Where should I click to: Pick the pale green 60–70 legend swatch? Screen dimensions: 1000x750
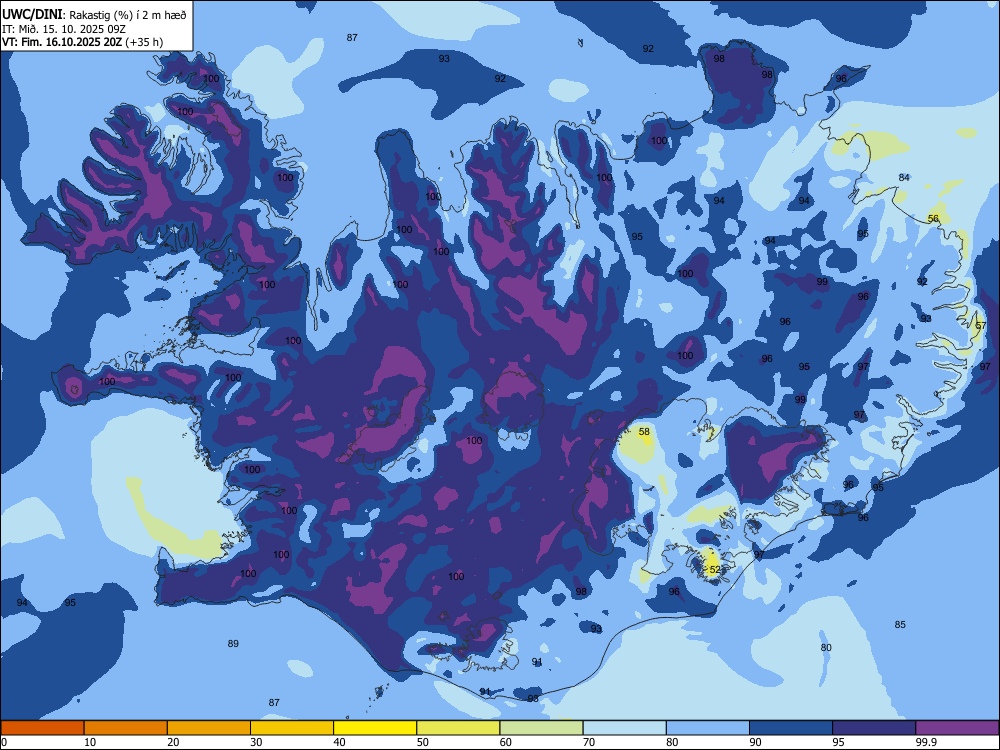[541, 728]
